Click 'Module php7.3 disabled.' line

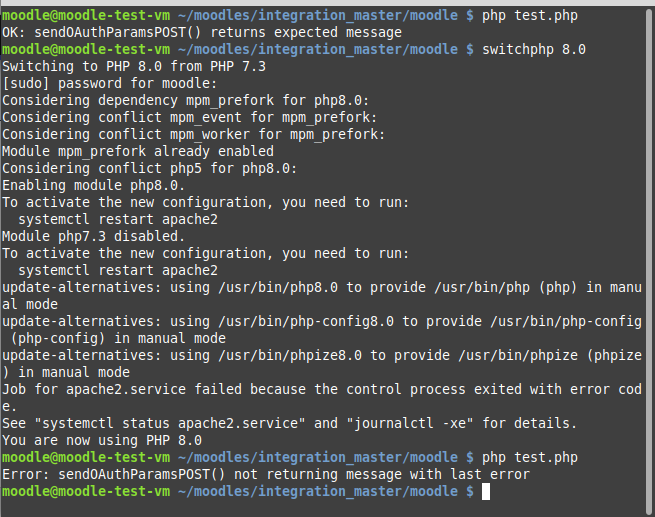[94, 236]
